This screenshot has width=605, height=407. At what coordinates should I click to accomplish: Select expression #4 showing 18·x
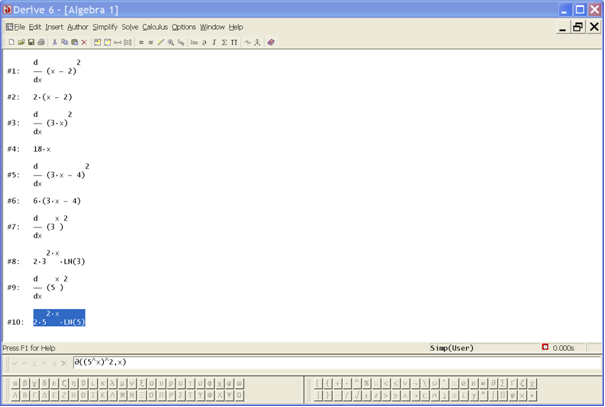pos(42,149)
